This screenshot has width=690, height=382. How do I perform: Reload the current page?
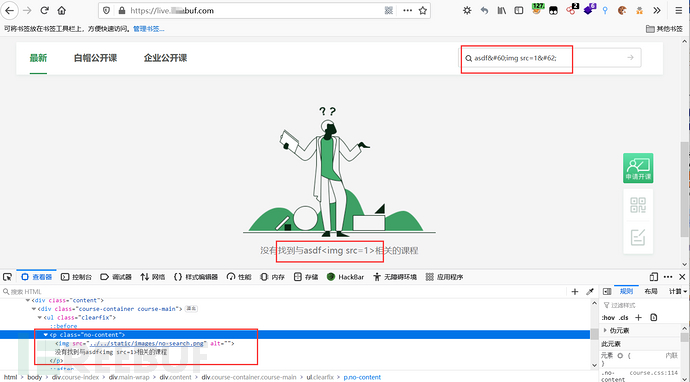pos(44,11)
